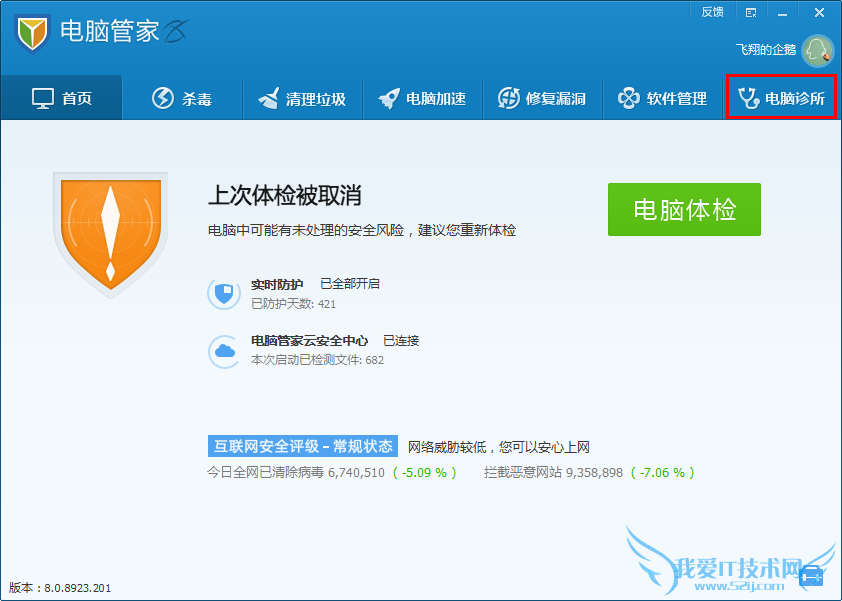842x601 pixels.
Task: Click the 电脑管家 shield logo
Action: [32, 33]
